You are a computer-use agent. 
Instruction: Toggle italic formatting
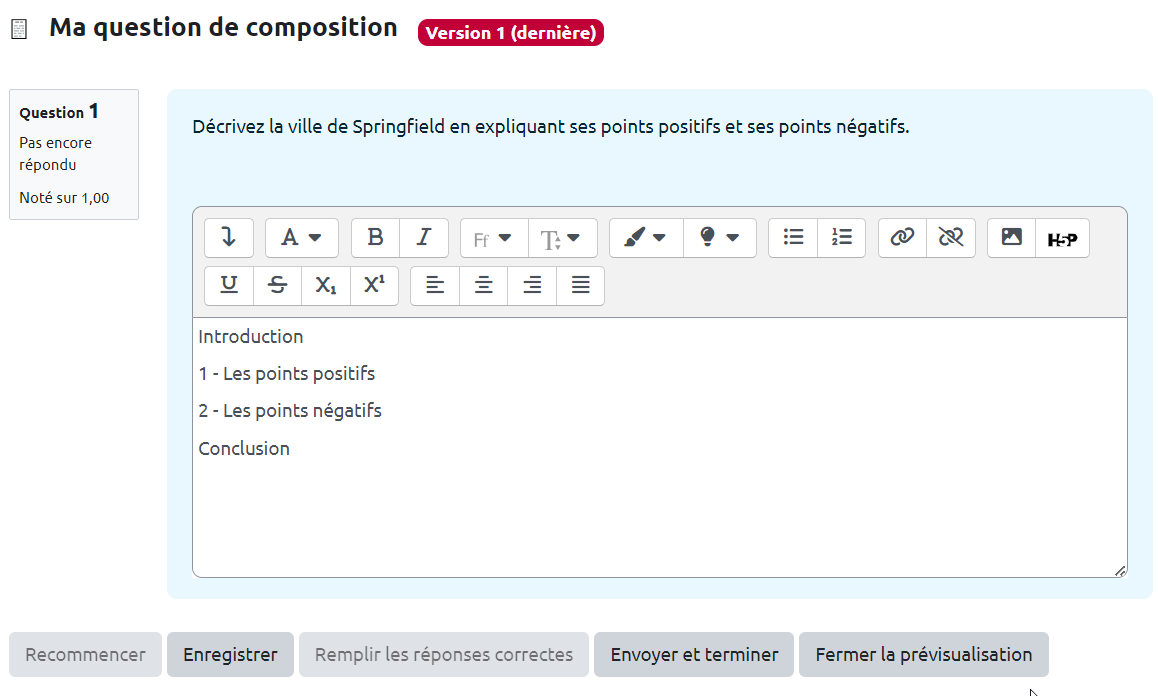pos(424,238)
